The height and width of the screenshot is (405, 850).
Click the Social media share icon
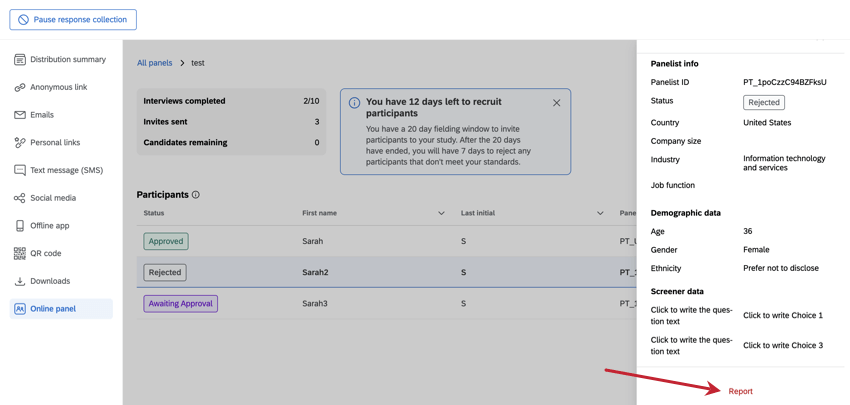point(20,198)
